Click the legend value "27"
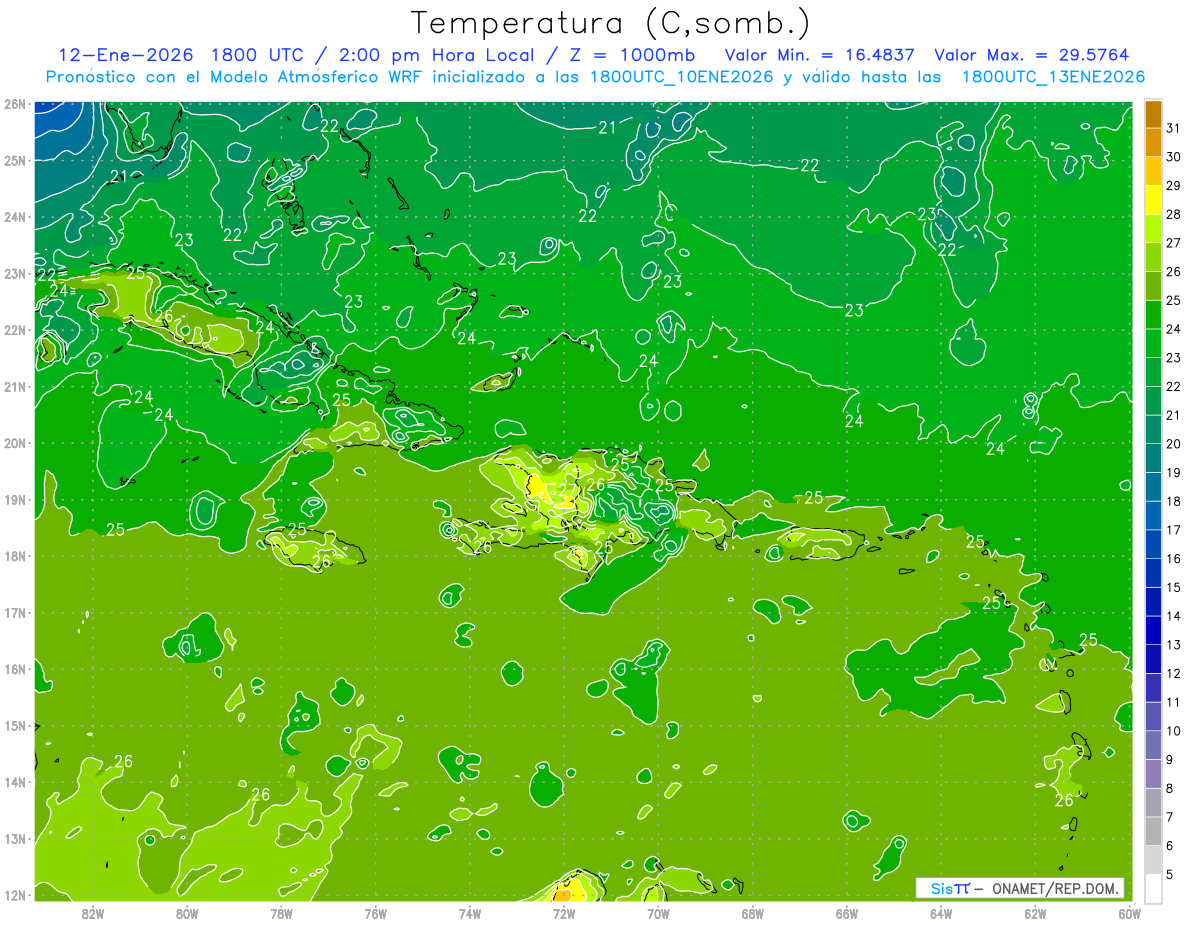The image size is (1200, 927). [1174, 243]
